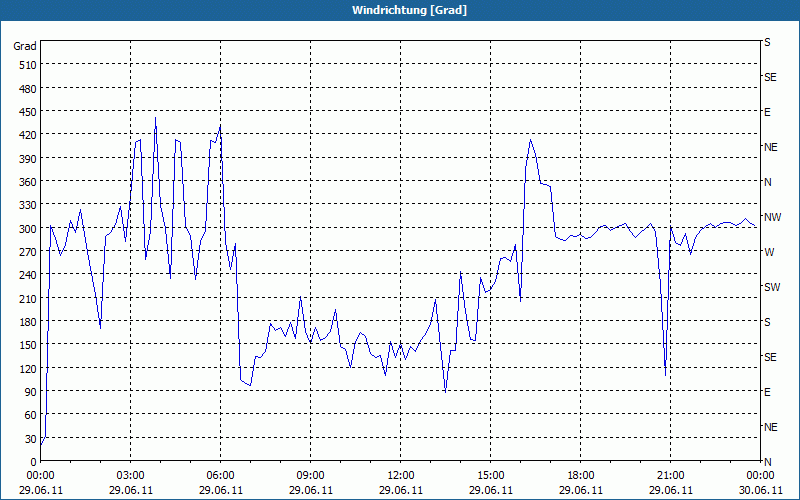
Task: Click the 360 y-axis value
Action: click(x=28, y=182)
